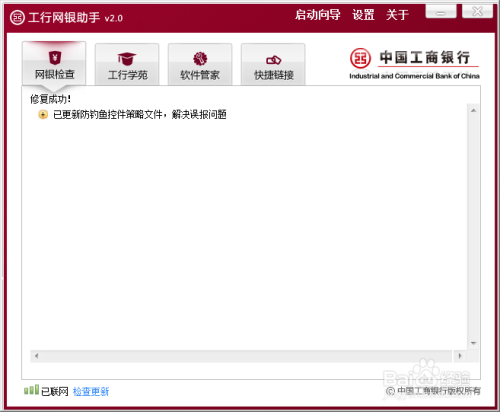
Task: Click the 工行网银助手 v2.0 title text
Action: [75, 17]
